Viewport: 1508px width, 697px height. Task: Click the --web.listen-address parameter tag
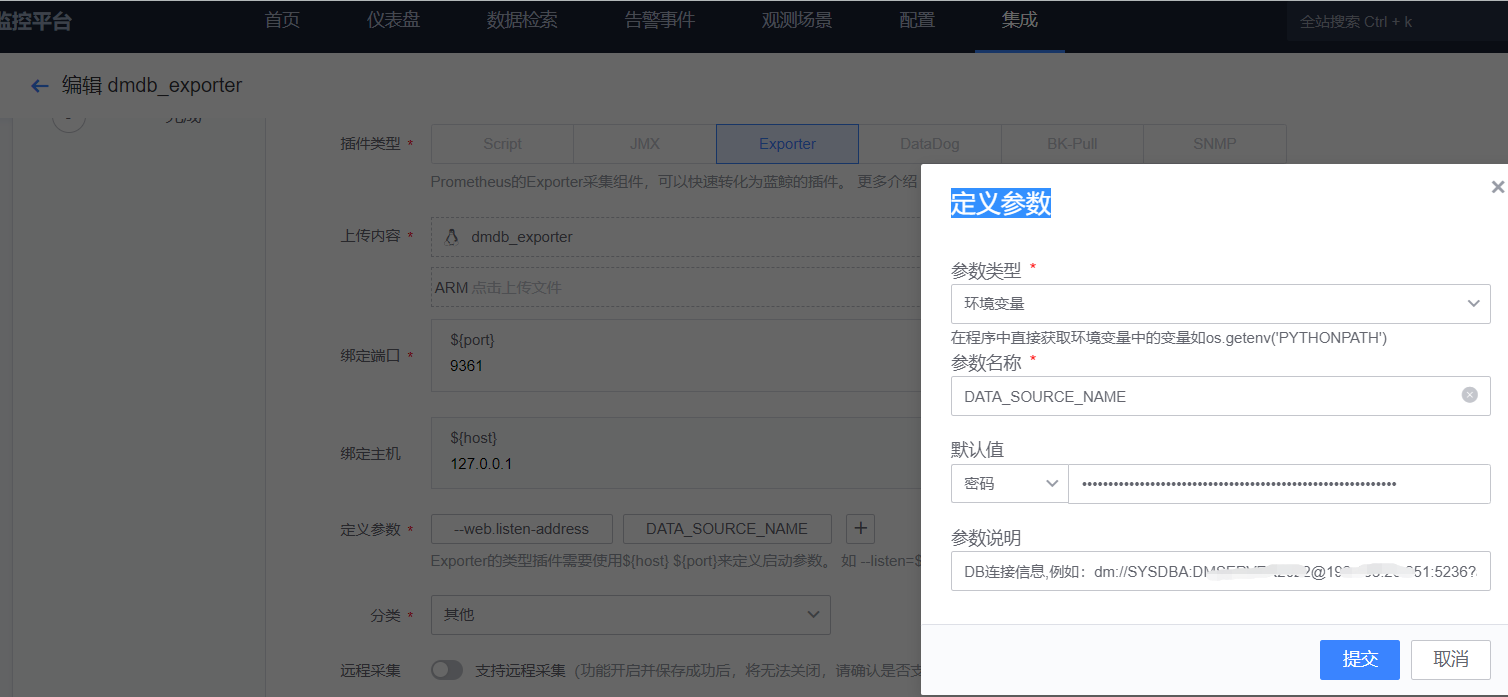[x=521, y=529]
